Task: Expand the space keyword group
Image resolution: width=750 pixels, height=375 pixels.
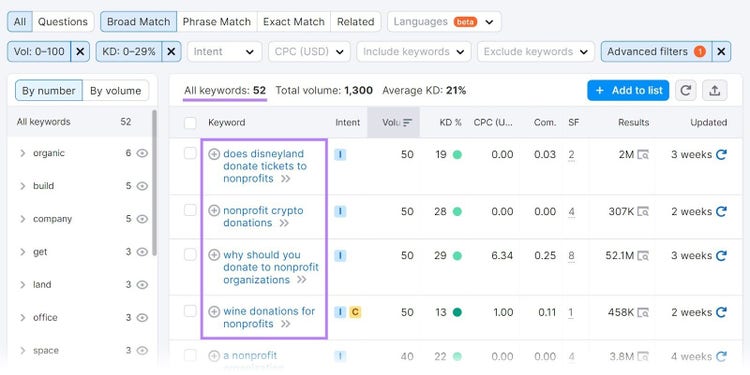Action: pyautogui.click(x=22, y=351)
